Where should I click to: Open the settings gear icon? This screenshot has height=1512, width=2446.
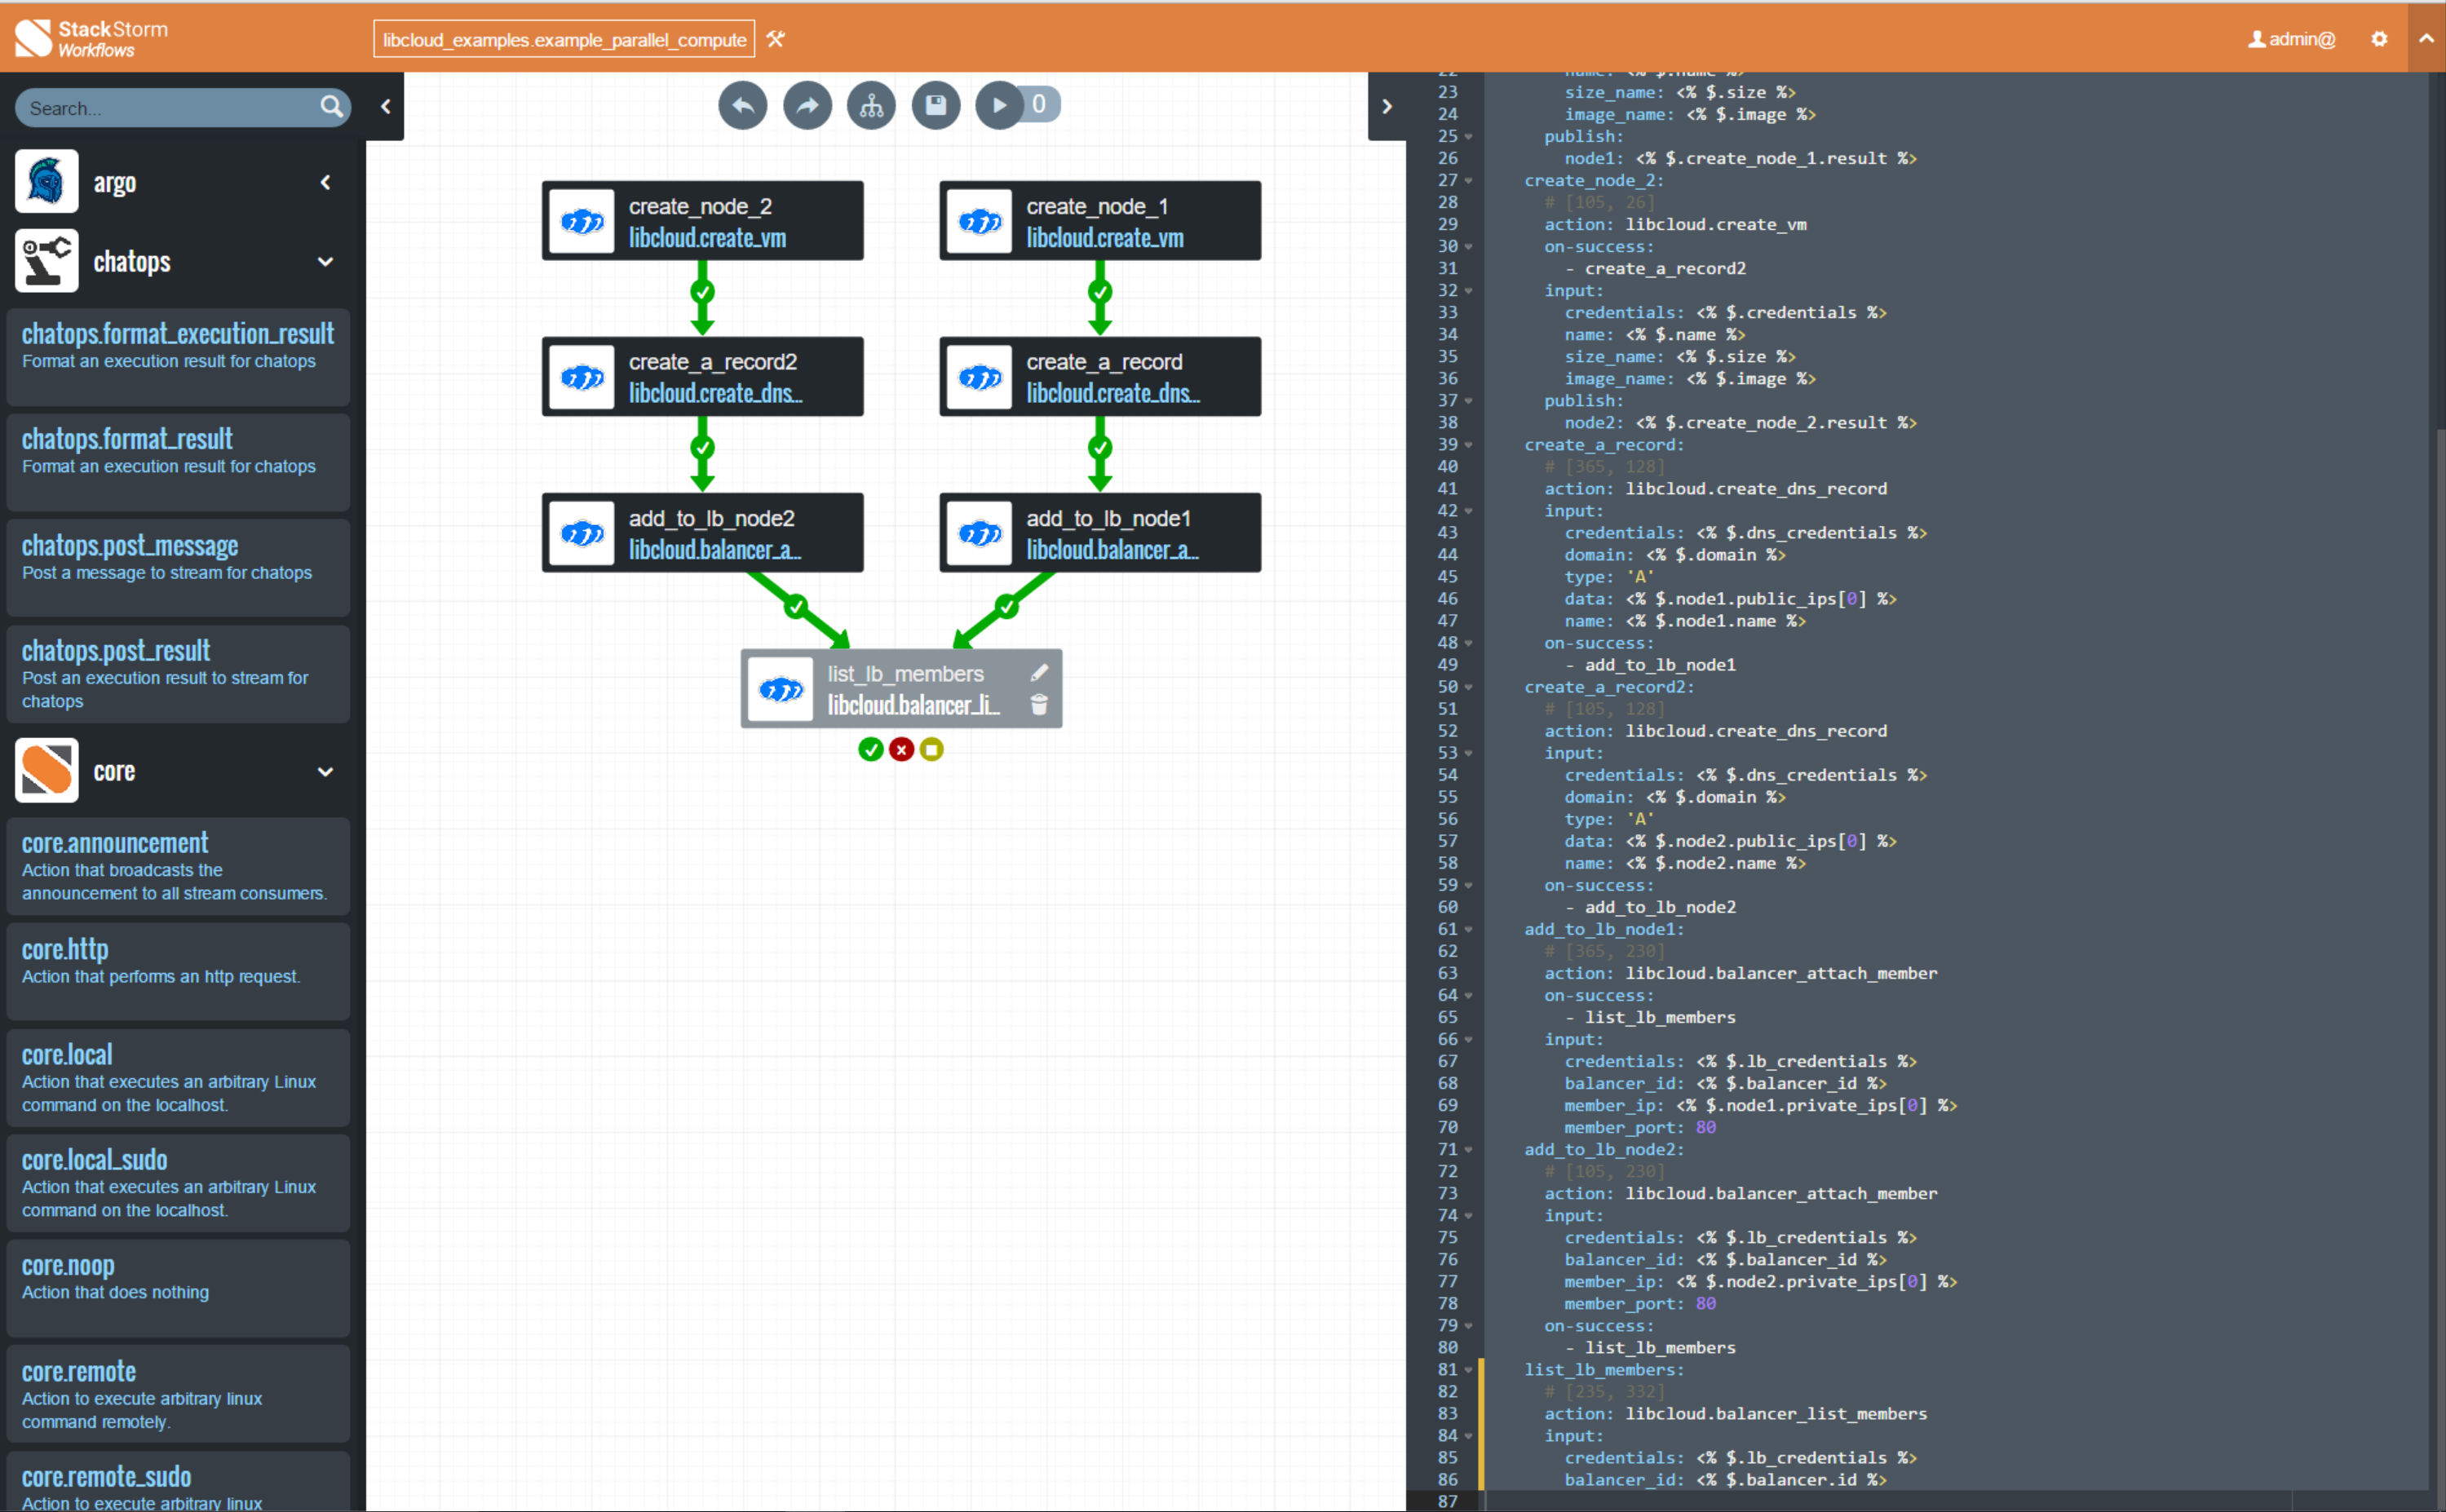coord(2378,39)
